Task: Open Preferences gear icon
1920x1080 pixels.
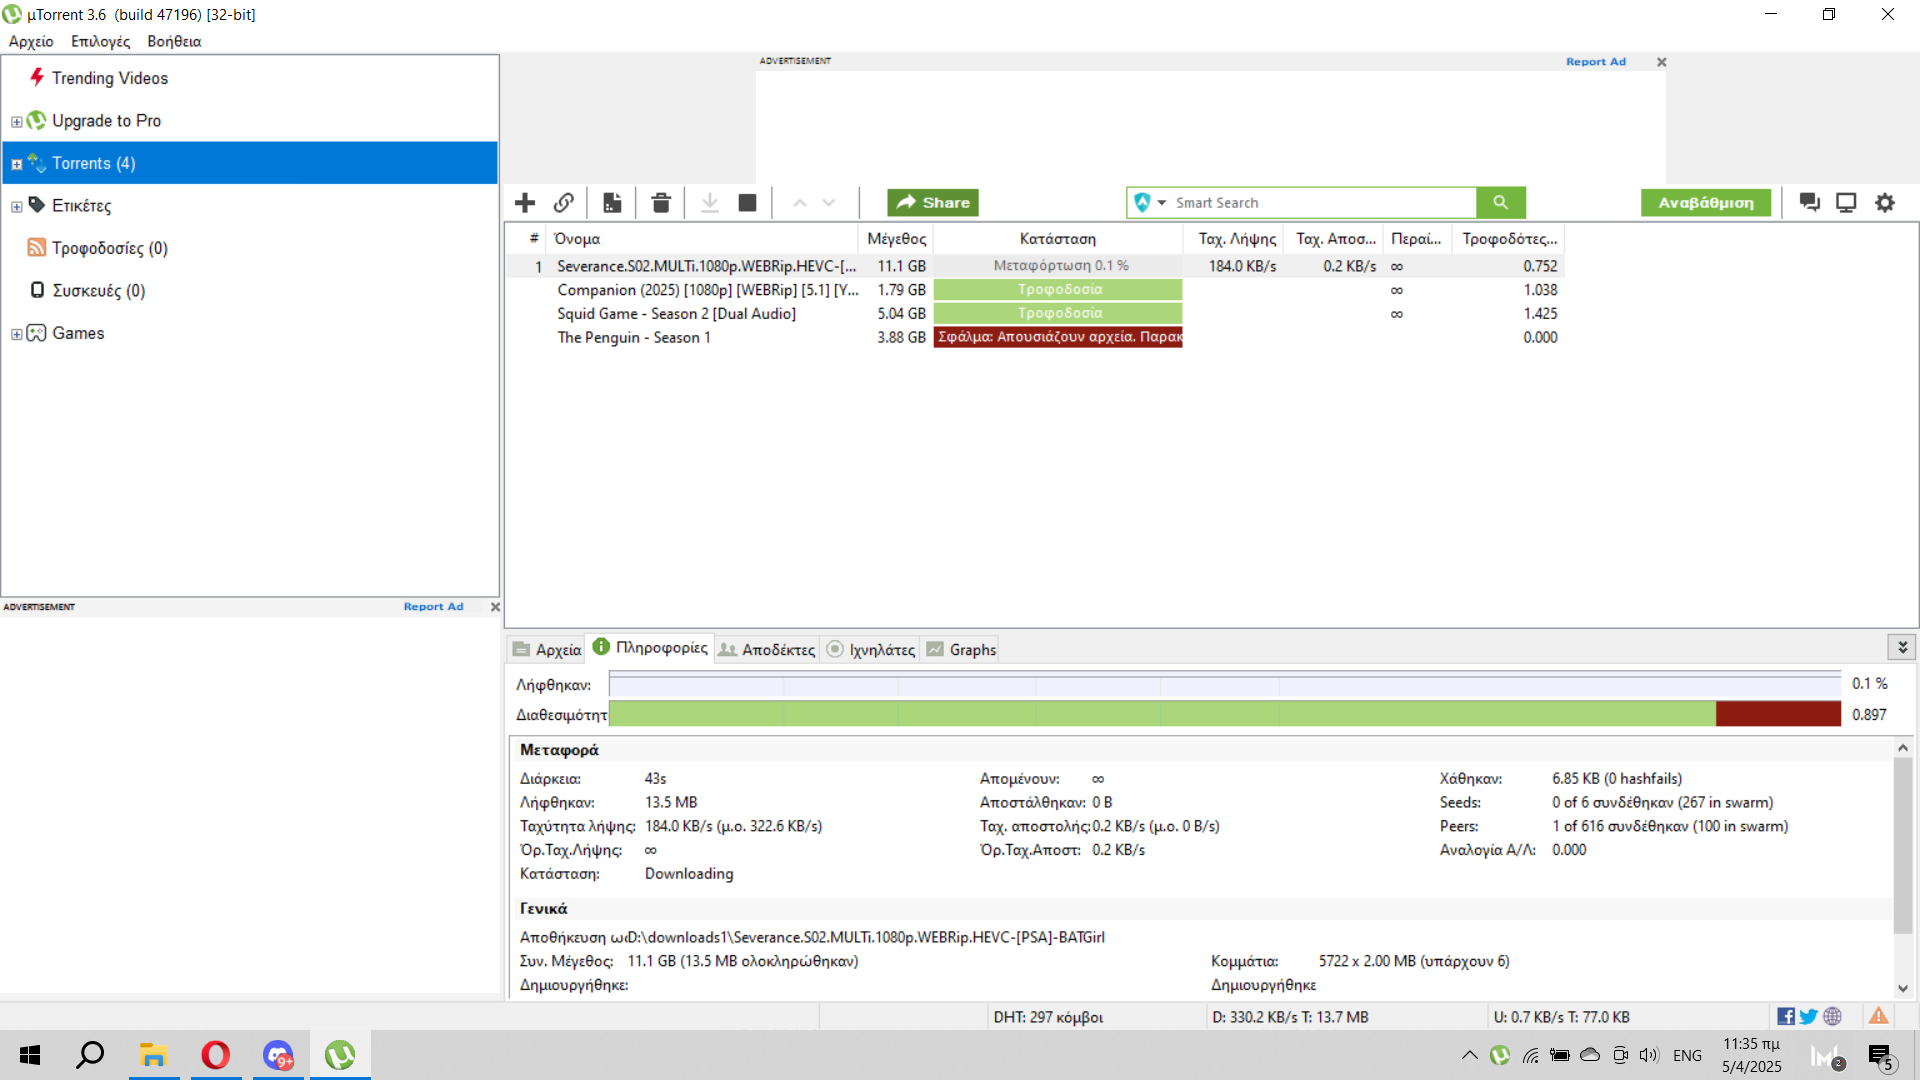Action: click(1885, 203)
